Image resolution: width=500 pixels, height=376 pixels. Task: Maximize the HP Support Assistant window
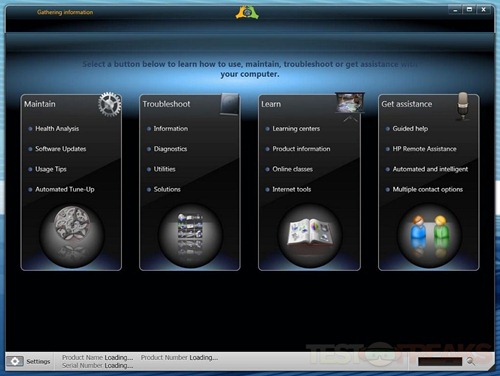[x=469, y=10]
